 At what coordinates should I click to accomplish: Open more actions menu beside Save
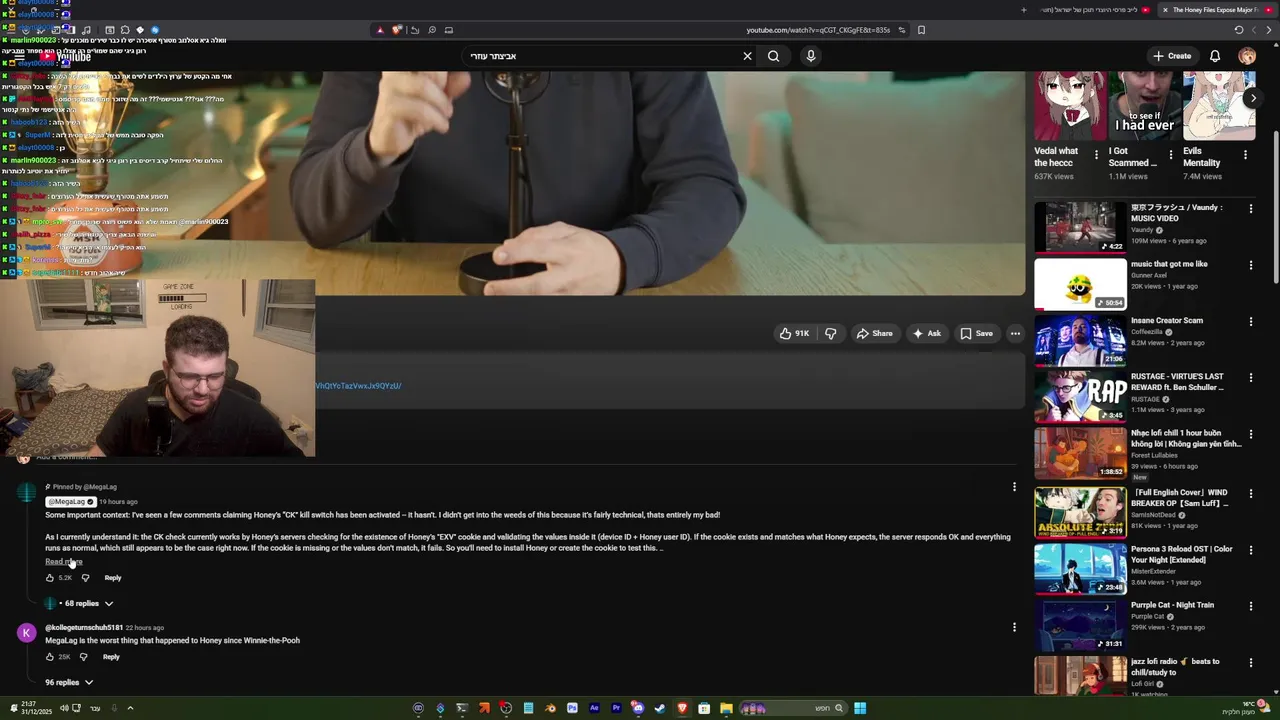(1015, 333)
